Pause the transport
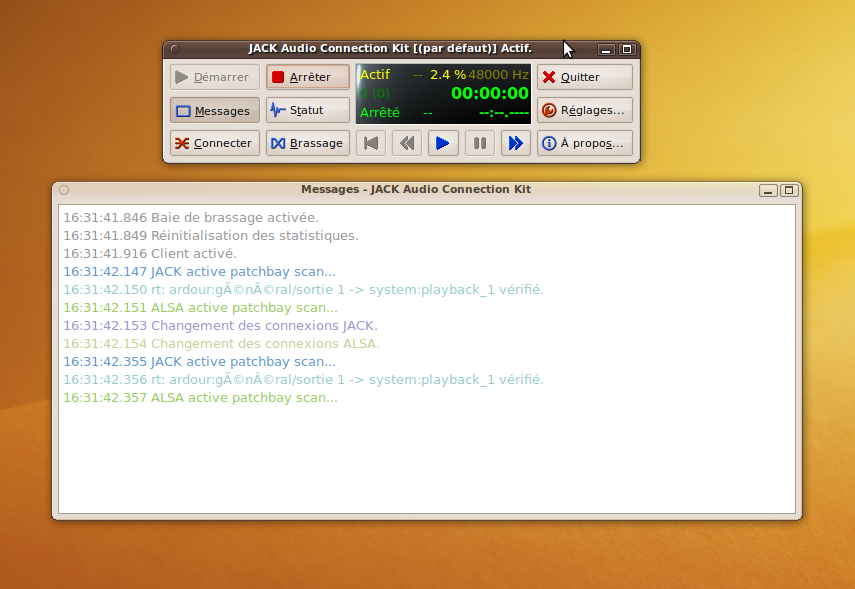 click(x=479, y=143)
